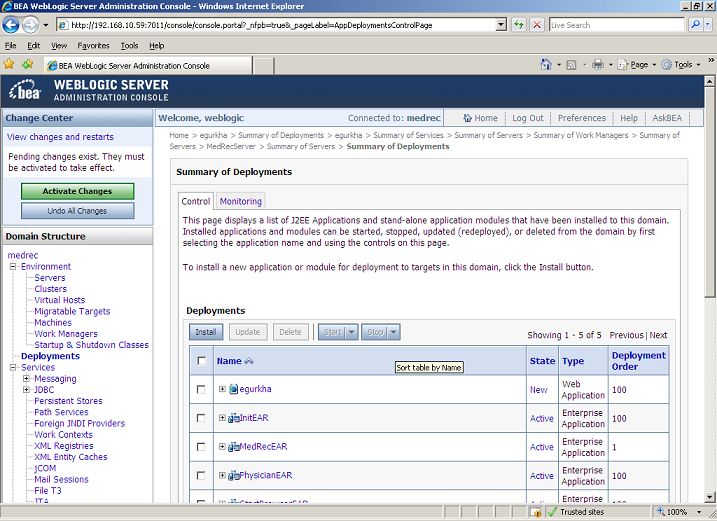
Task: Check the InitEAR deployment checkbox
Action: coord(201,418)
